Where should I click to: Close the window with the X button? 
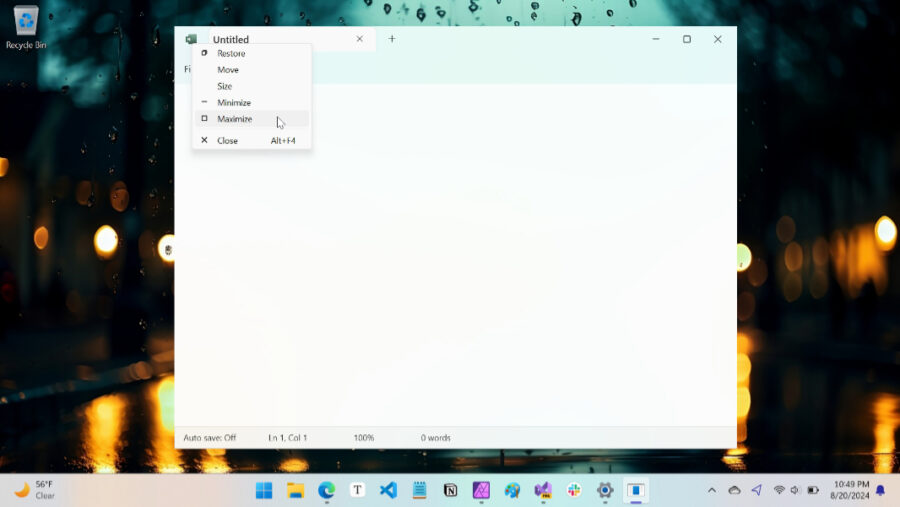718,39
